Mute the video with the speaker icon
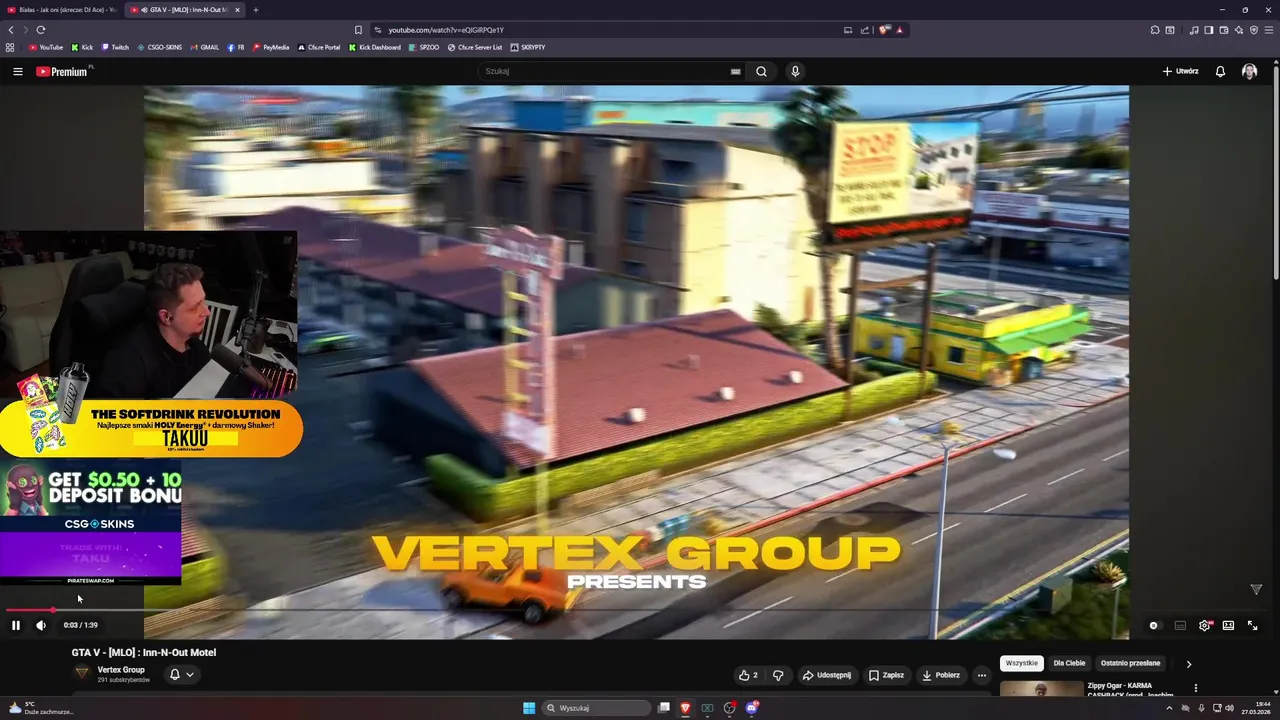This screenshot has height=720, width=1280. [41, 625]
